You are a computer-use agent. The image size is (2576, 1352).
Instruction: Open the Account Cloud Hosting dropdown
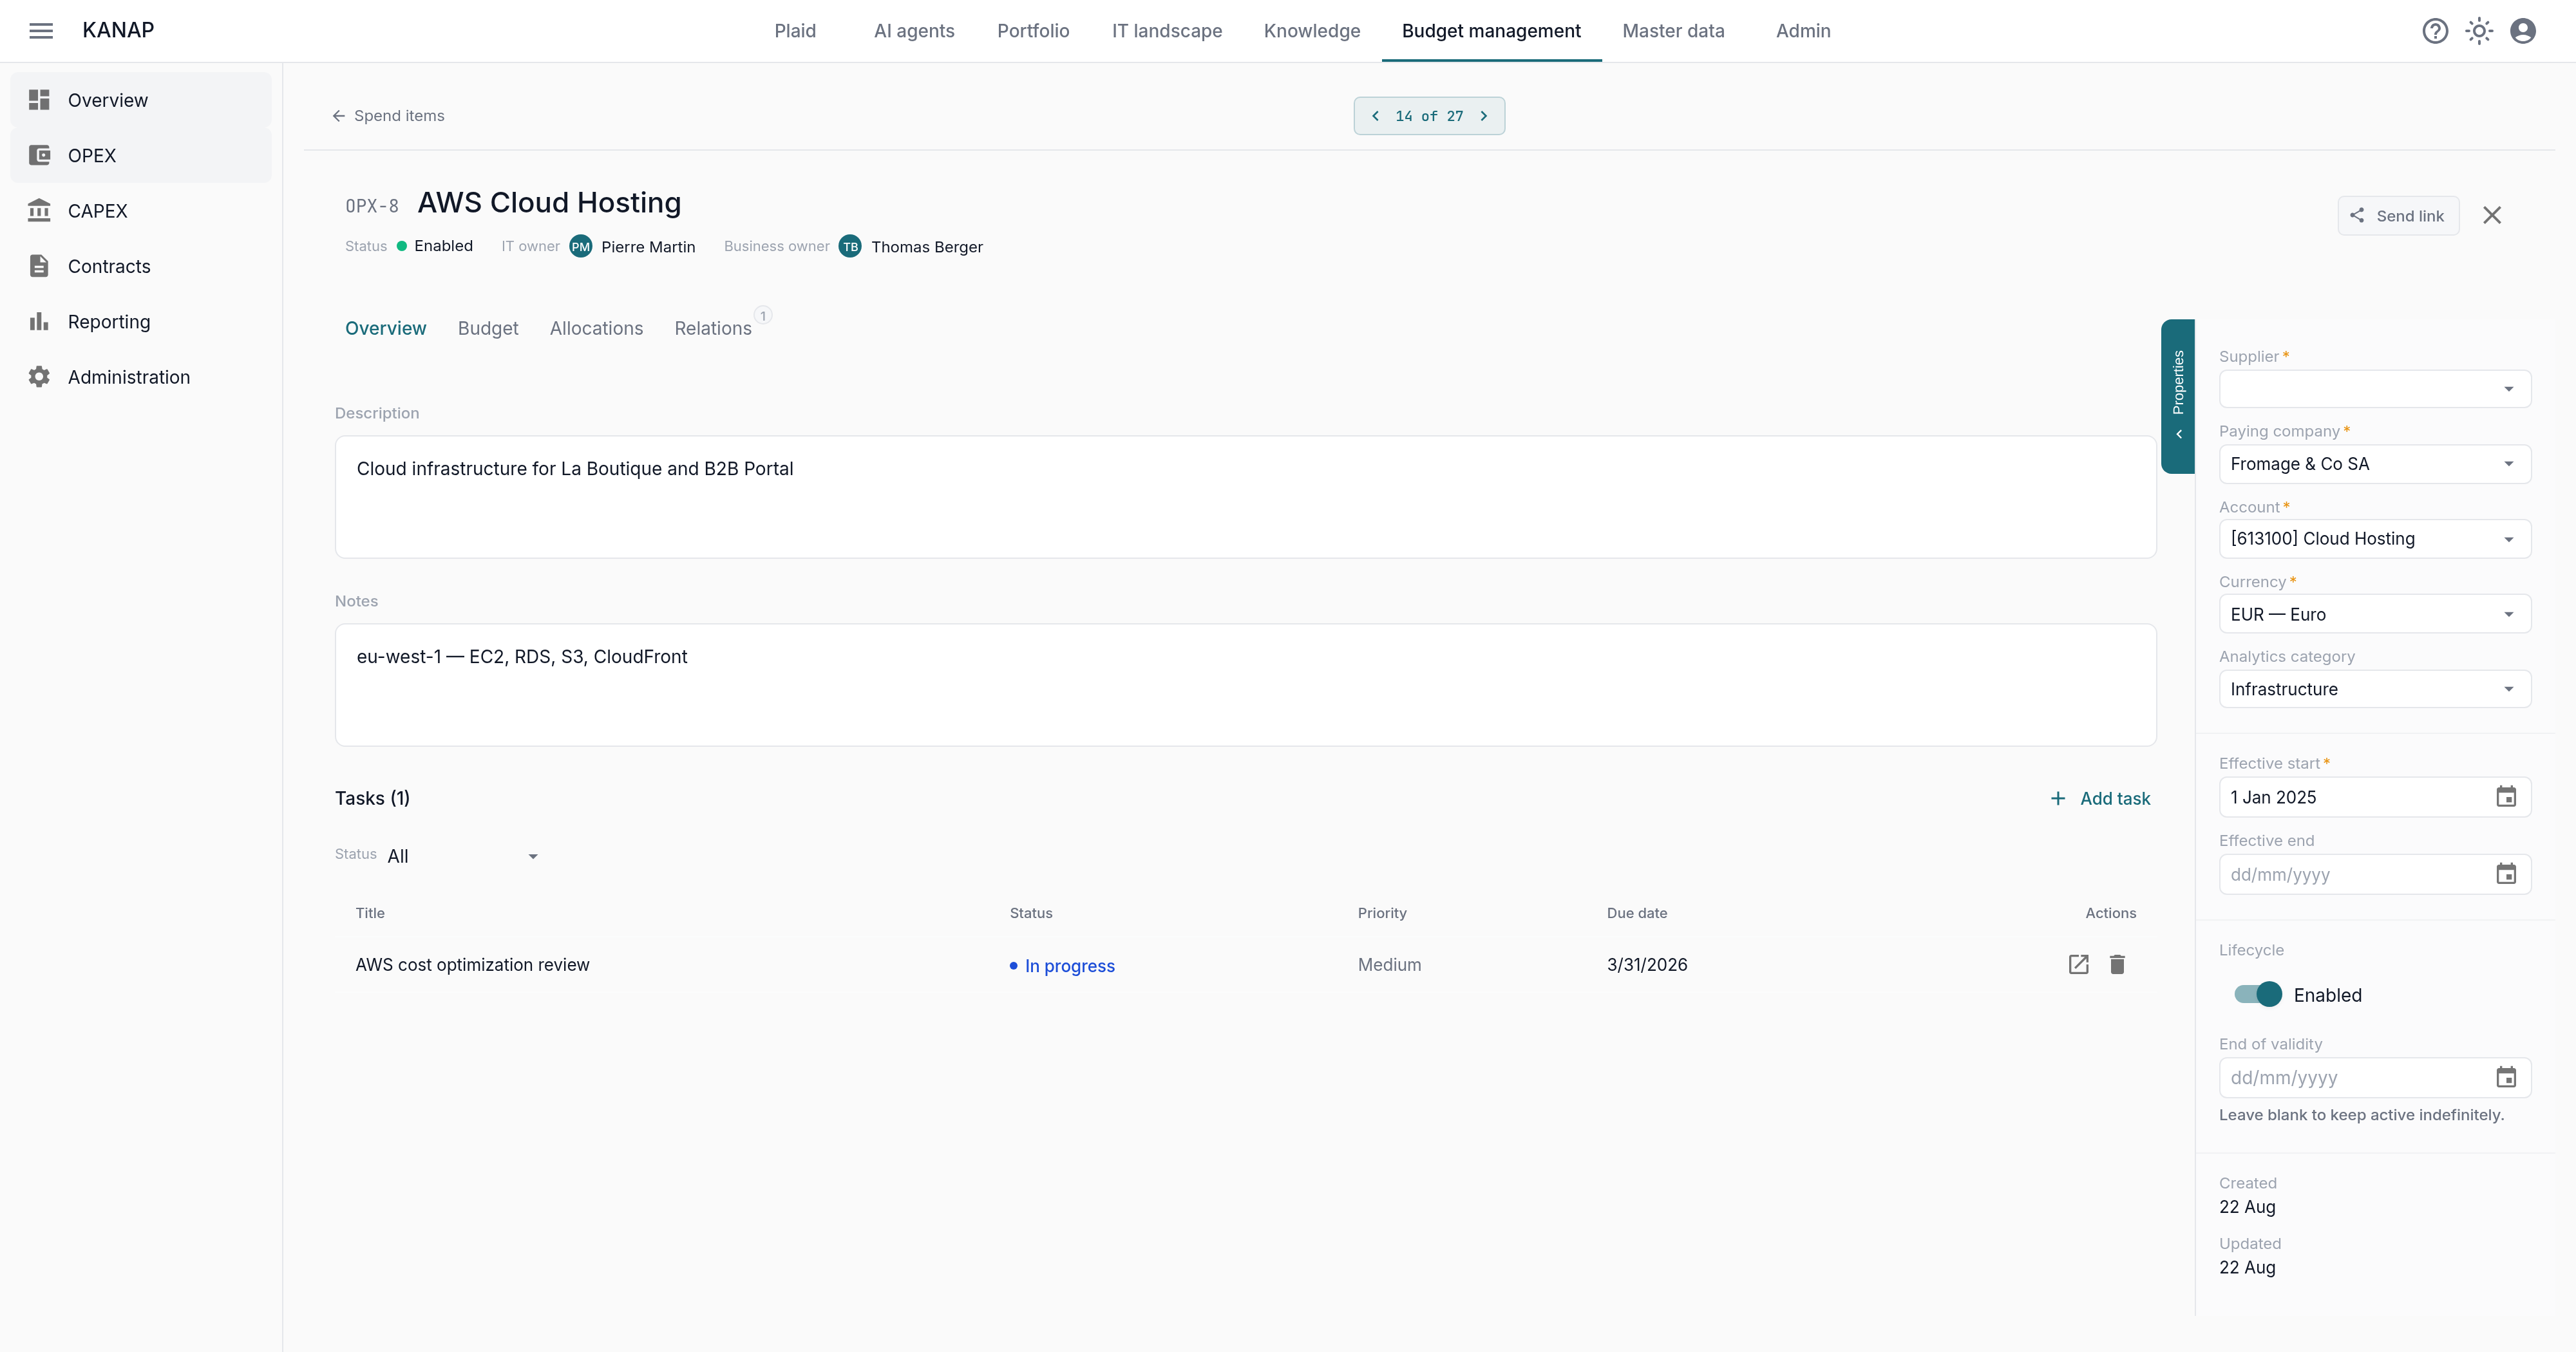pos(2375,539)
